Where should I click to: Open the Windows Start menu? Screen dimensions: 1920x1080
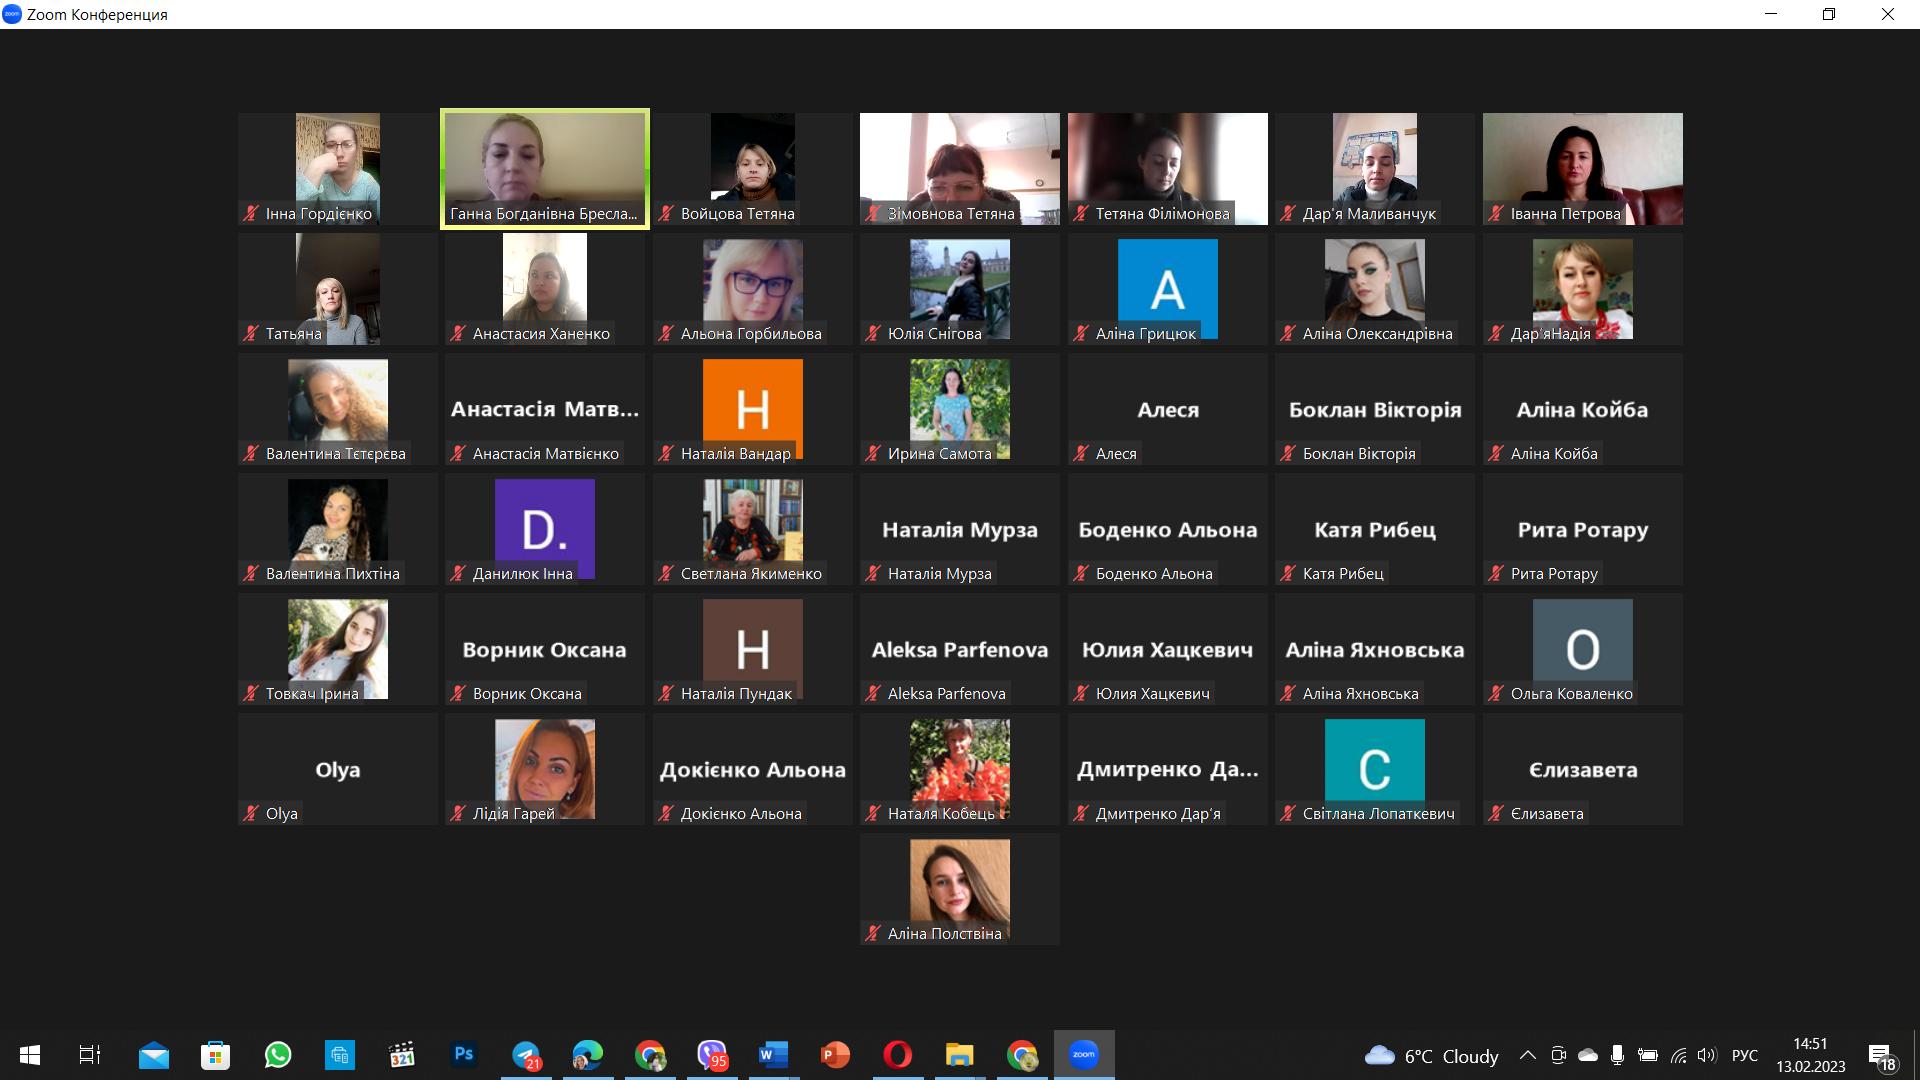click(30, 1055)
